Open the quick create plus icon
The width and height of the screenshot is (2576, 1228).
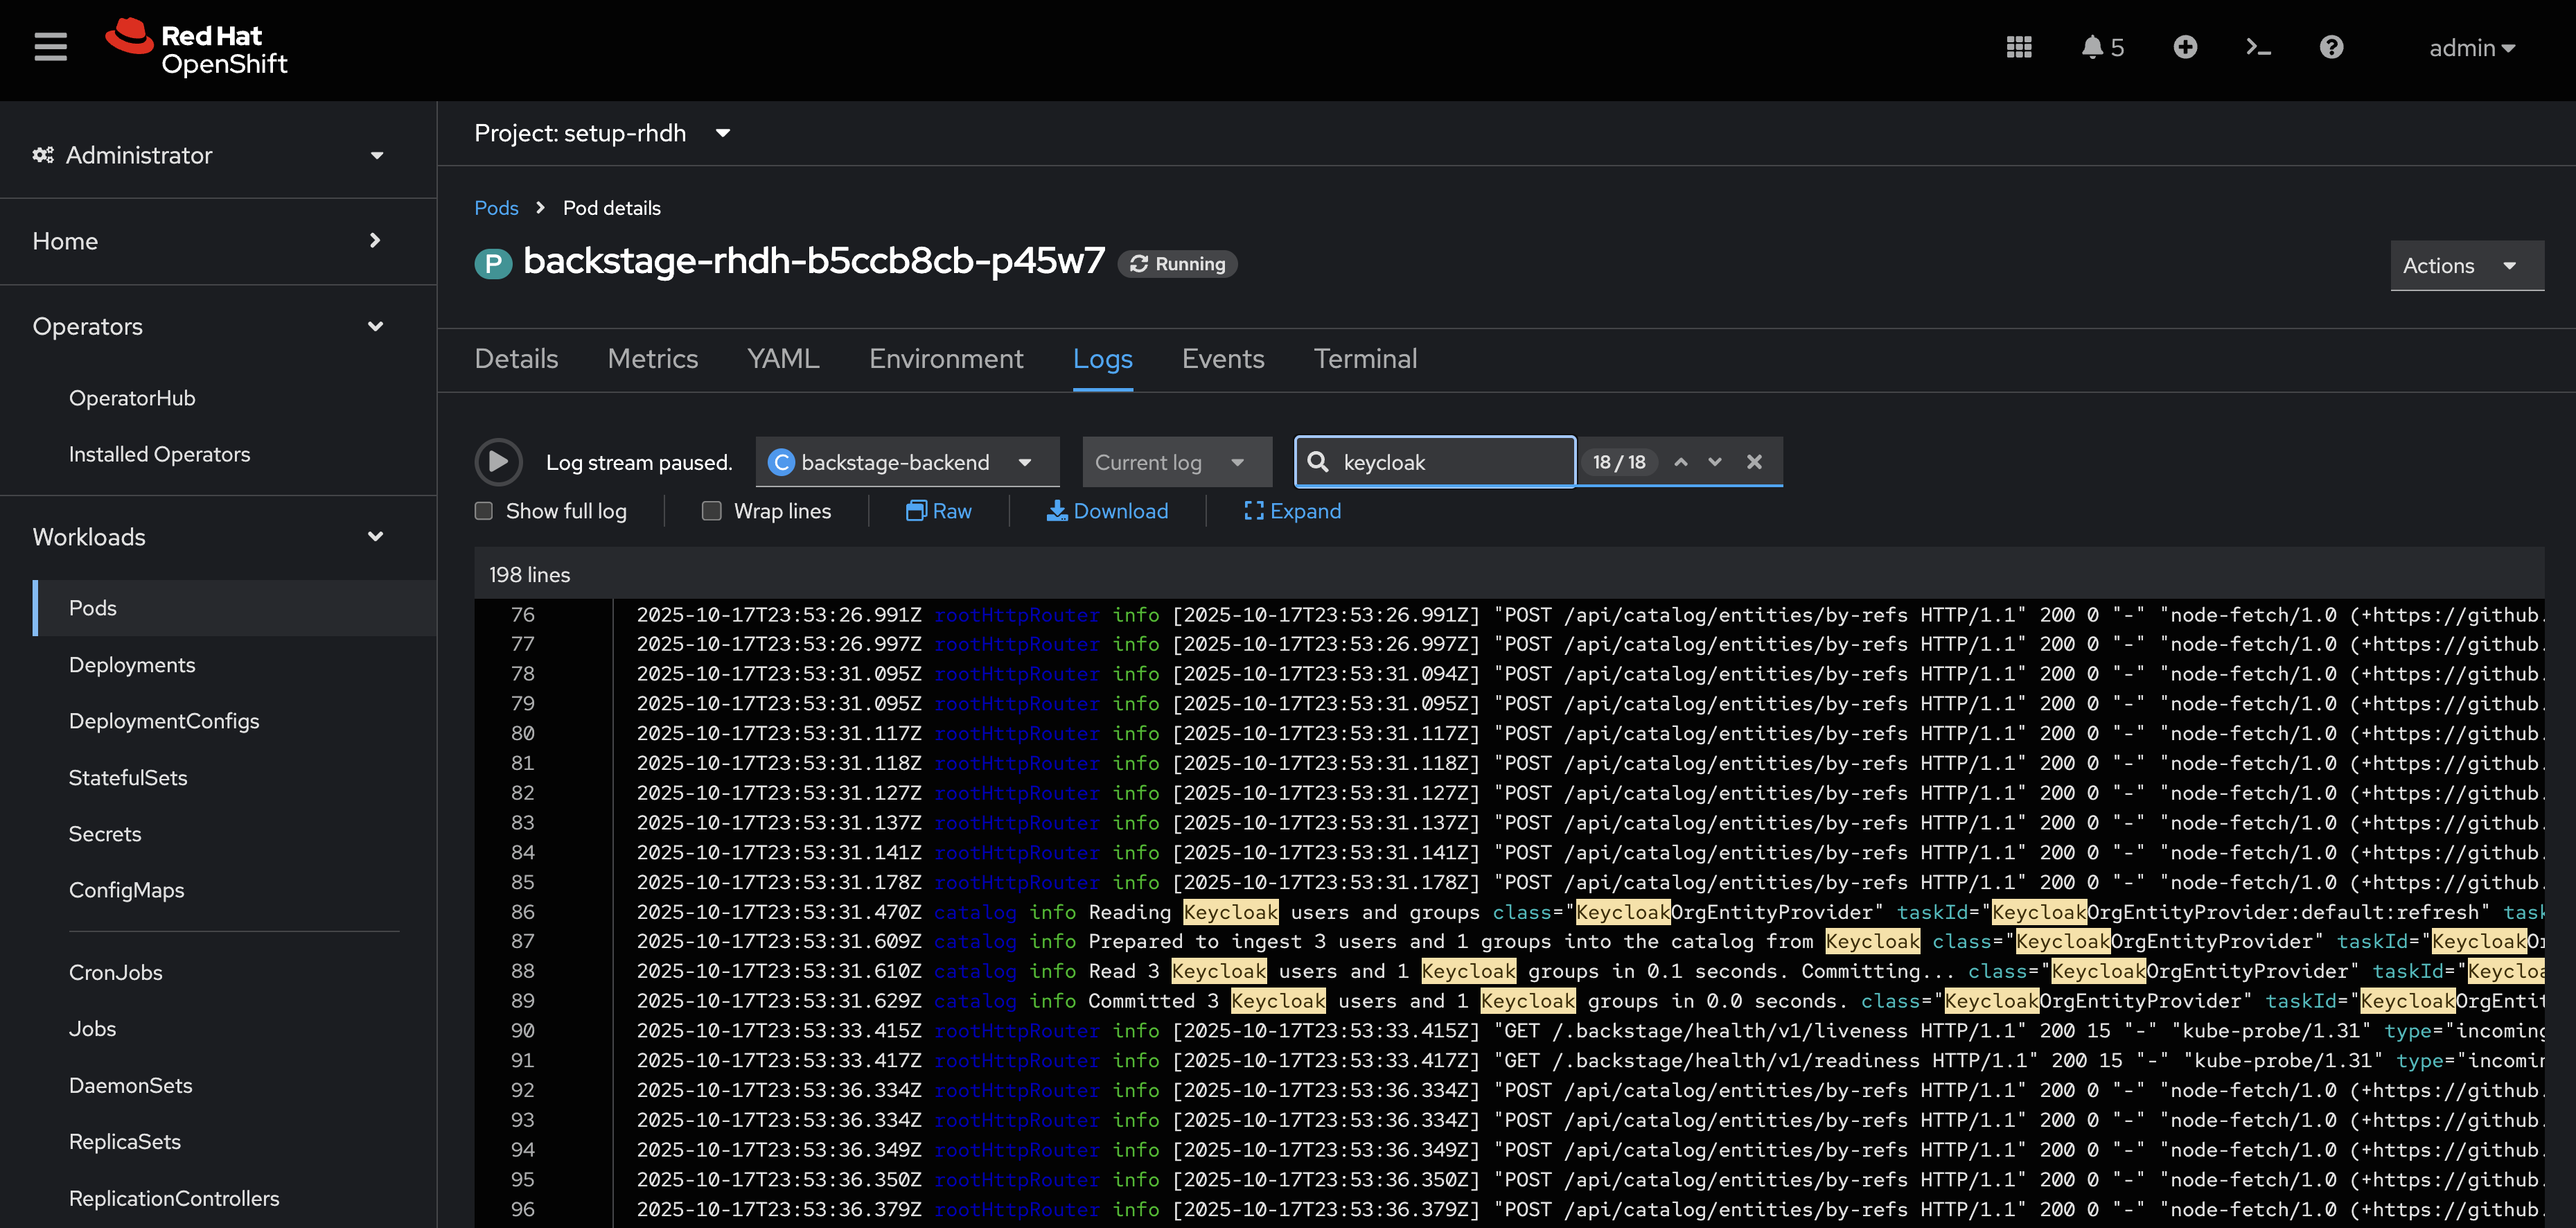[x=2185, y=47]
